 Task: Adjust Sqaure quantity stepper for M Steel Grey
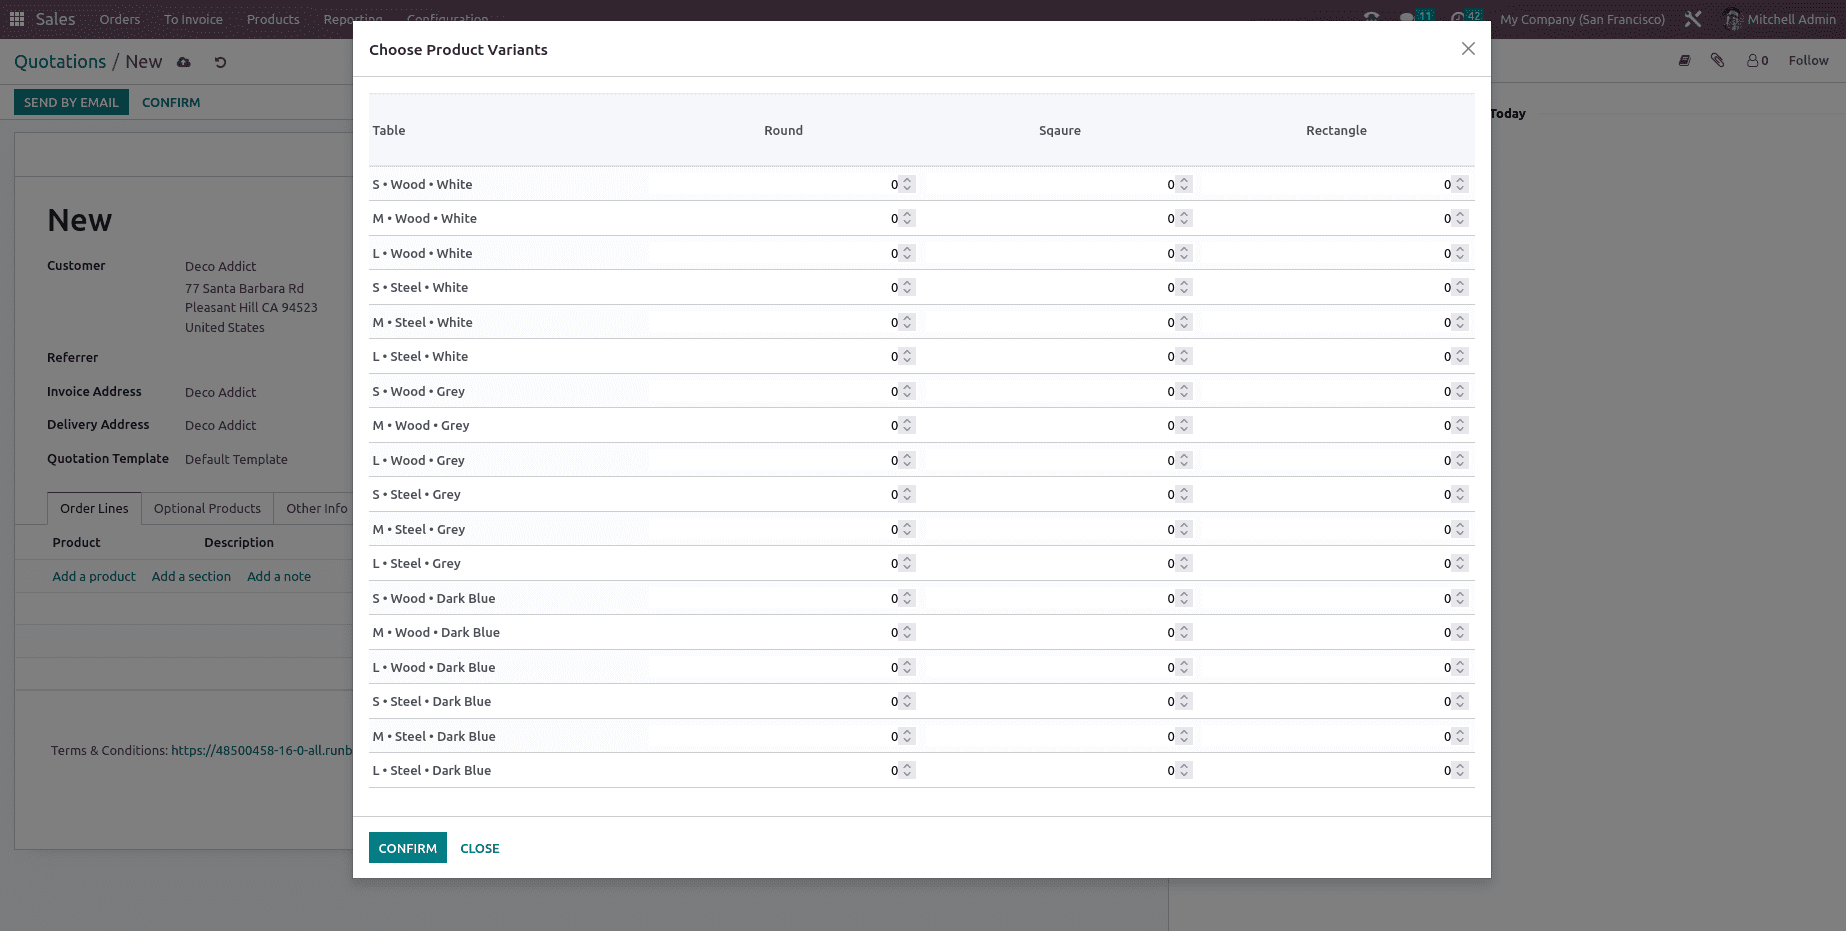click(1184, 529)
